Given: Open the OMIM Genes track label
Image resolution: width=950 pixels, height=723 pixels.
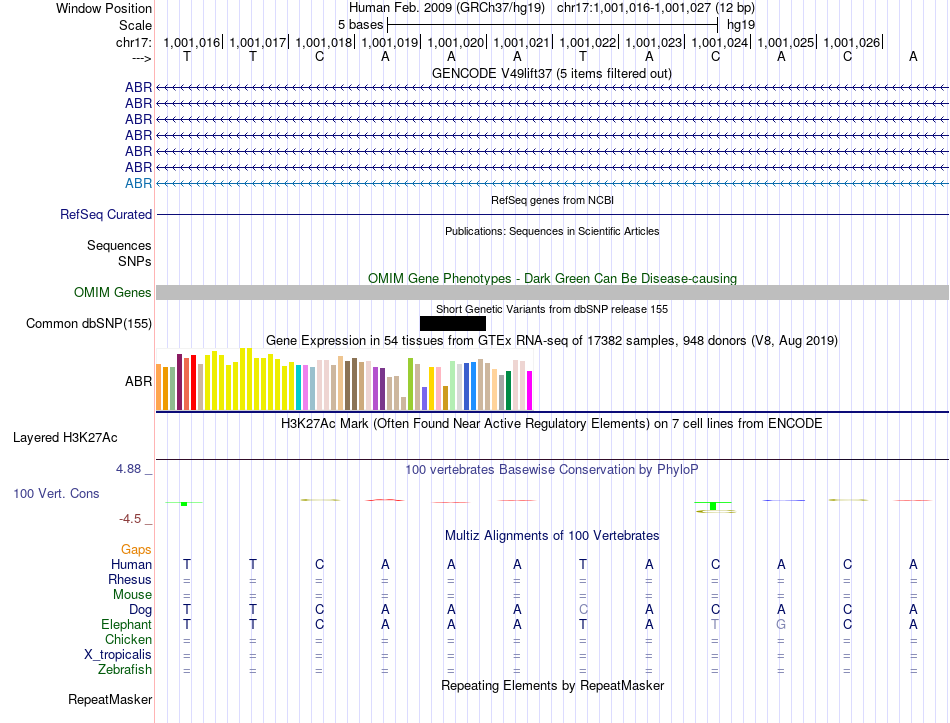Looking at the screenshot, I should coord(113,293).
